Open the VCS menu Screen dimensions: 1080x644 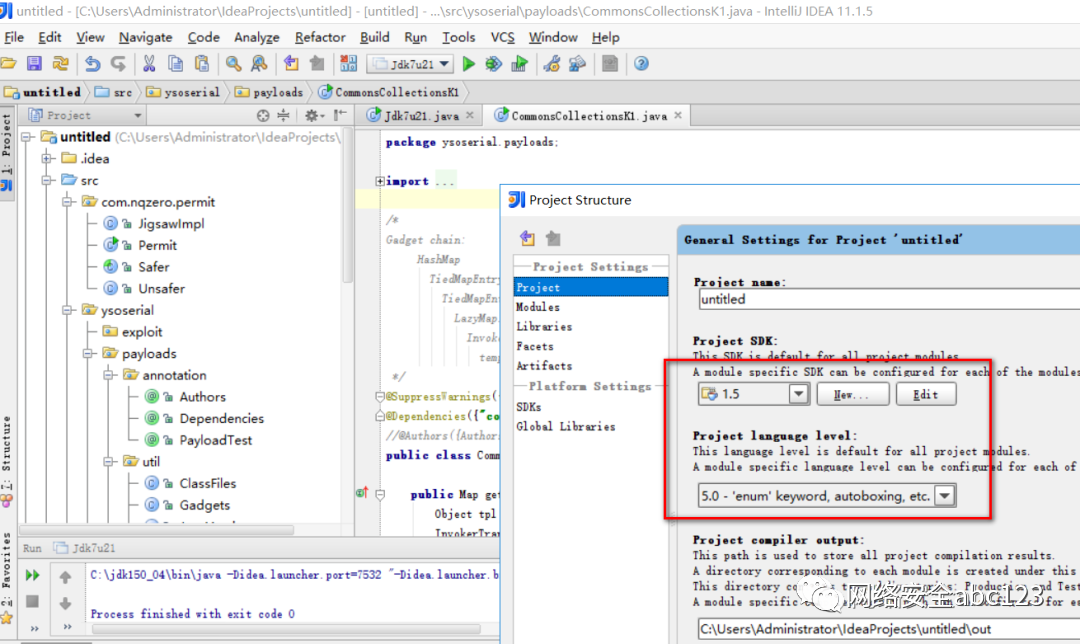tap(502, 37)
